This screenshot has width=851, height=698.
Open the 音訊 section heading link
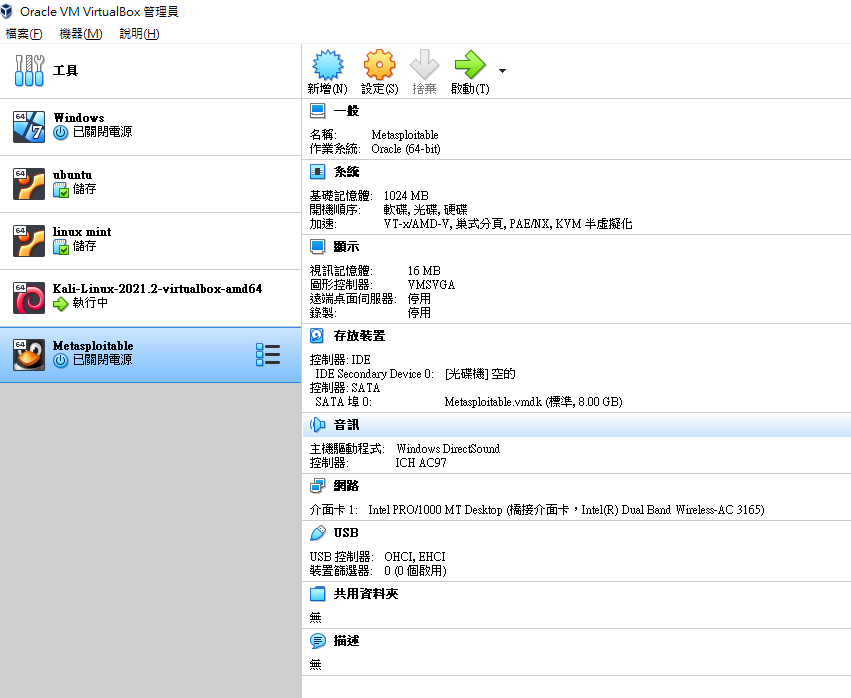(346, 424)
